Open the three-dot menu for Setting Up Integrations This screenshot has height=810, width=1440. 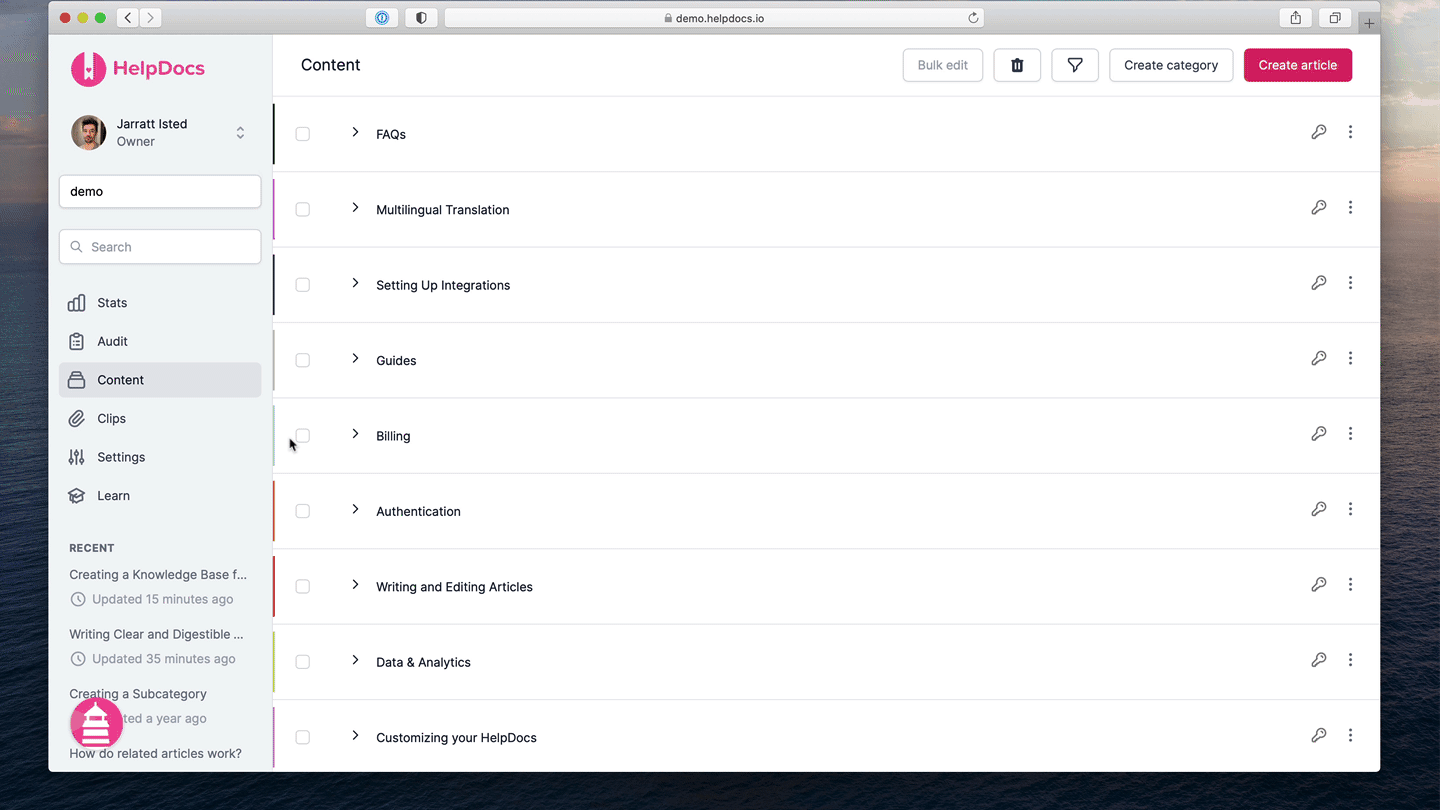pos(1350,283)
